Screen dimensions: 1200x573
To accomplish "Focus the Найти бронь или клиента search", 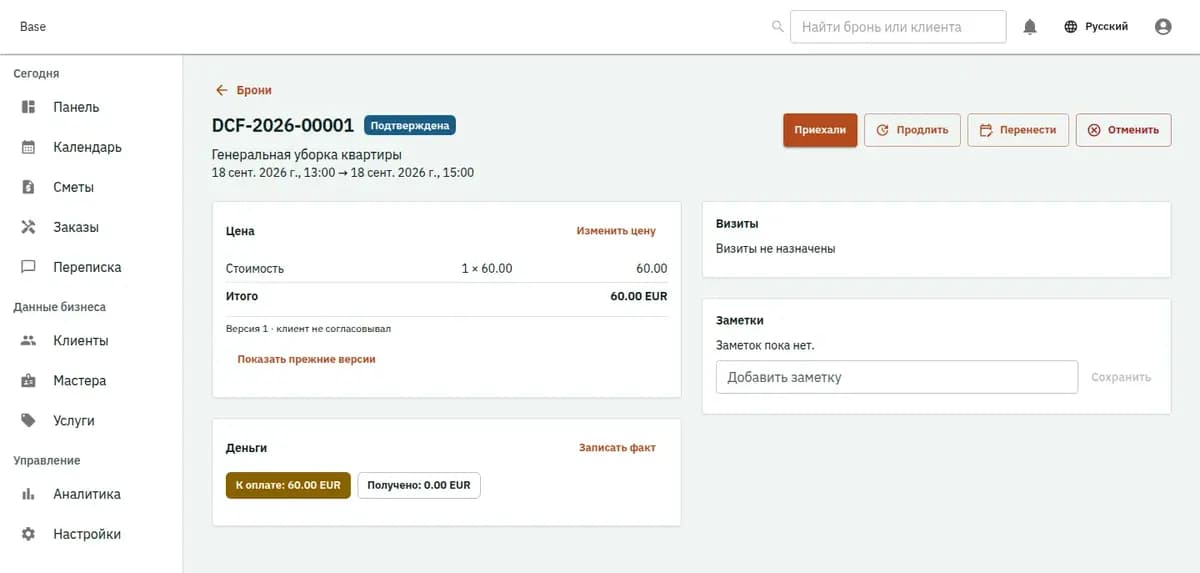I will pyautogui.click(x=898, y=27).
